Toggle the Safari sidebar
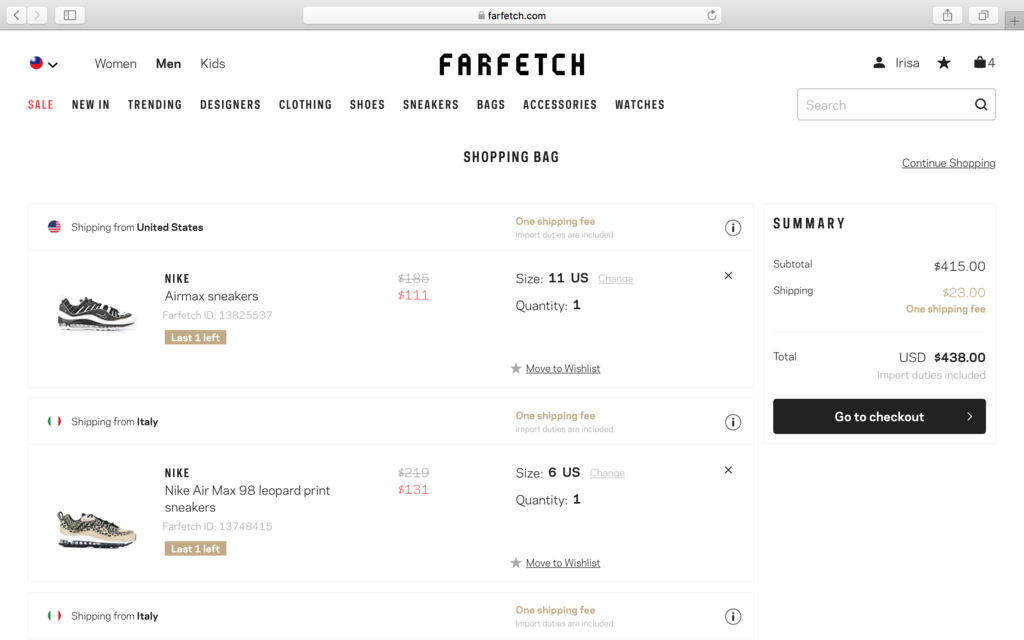The width and height of the screenshot is (1024, 640). pyautogui.click(x=70, y=15)
